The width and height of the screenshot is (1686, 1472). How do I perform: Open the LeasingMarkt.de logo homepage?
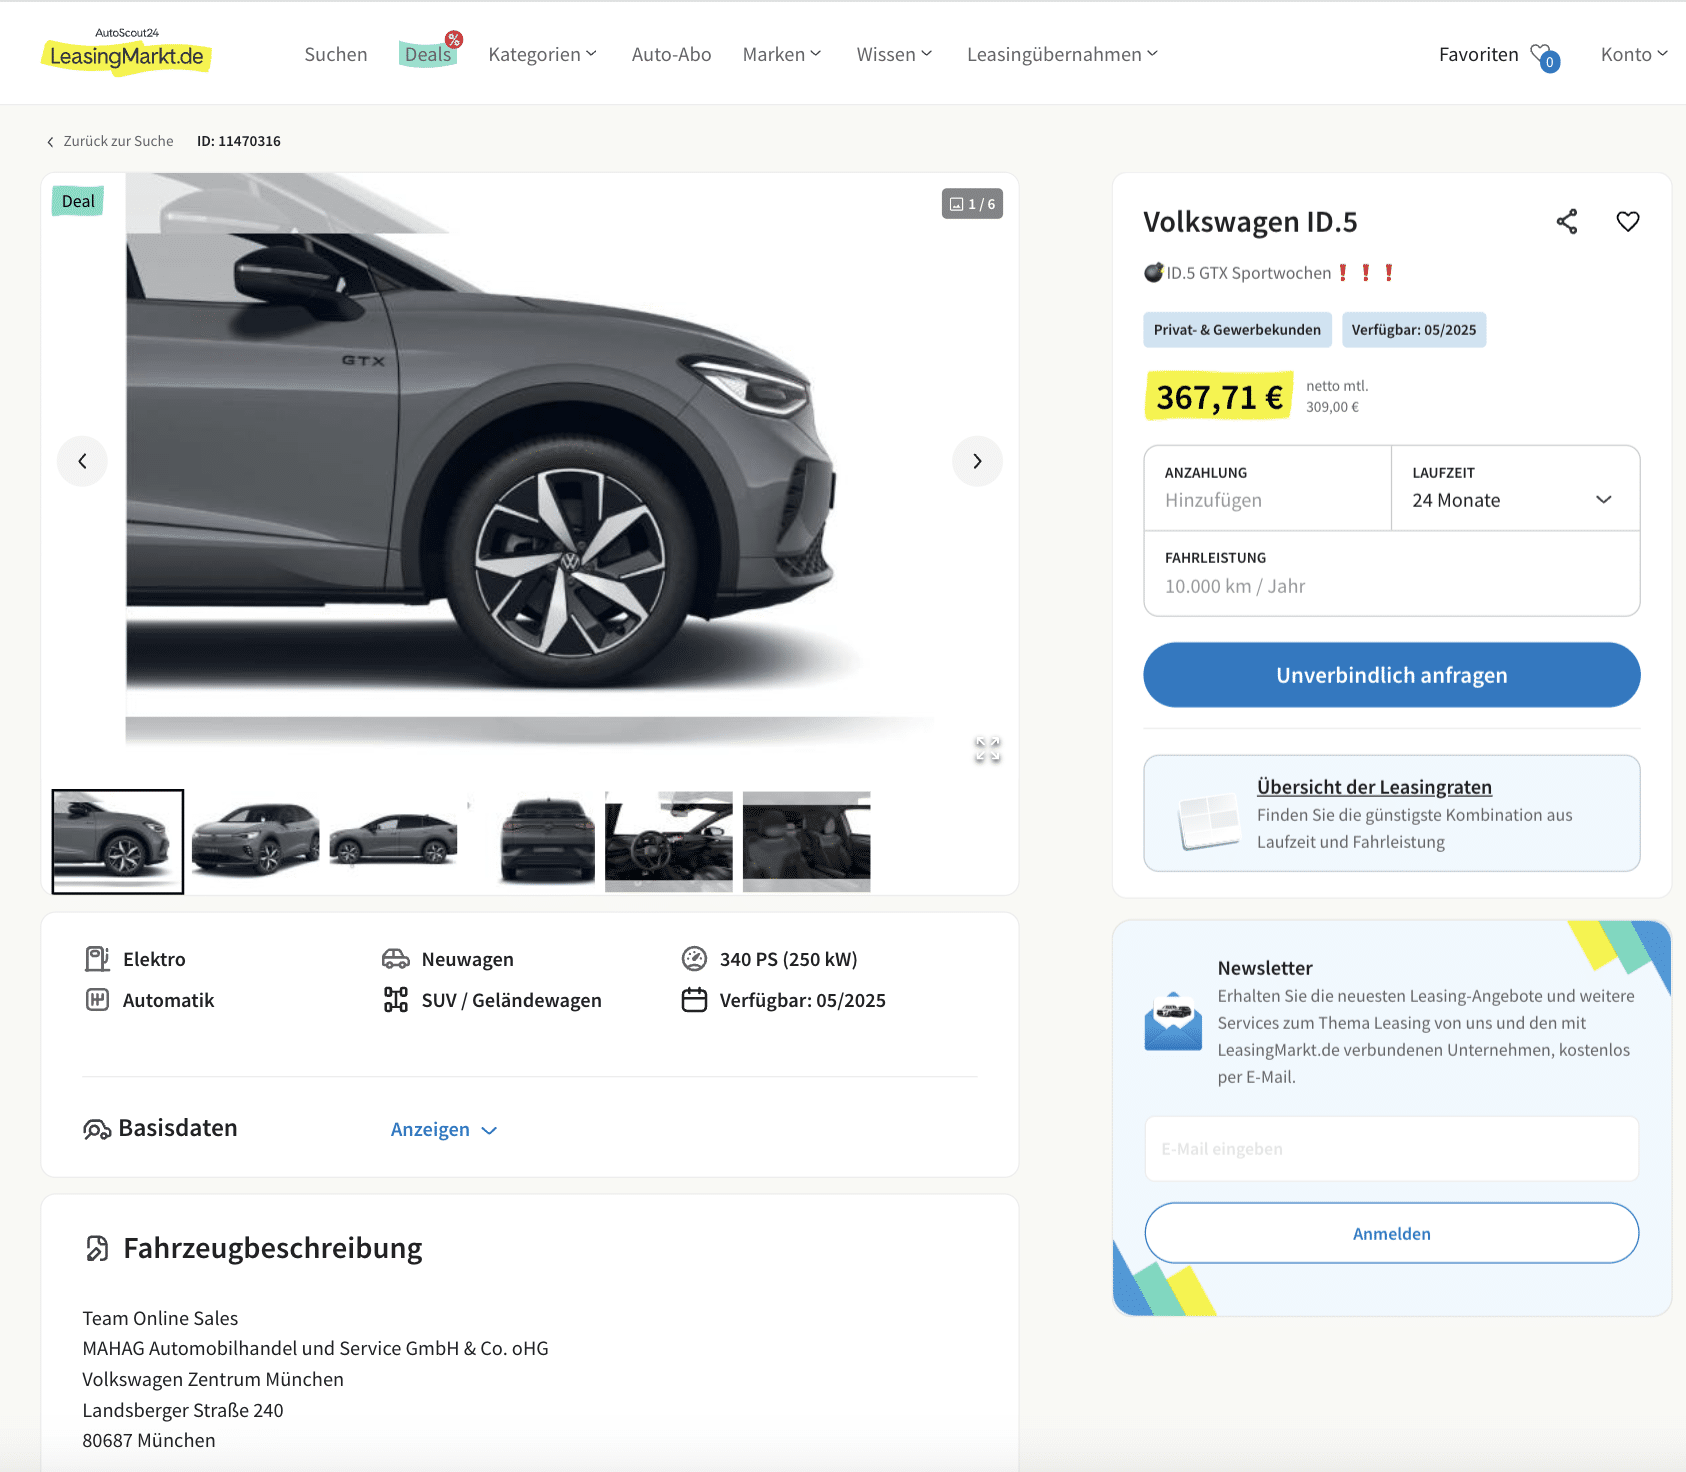(126, 51)
